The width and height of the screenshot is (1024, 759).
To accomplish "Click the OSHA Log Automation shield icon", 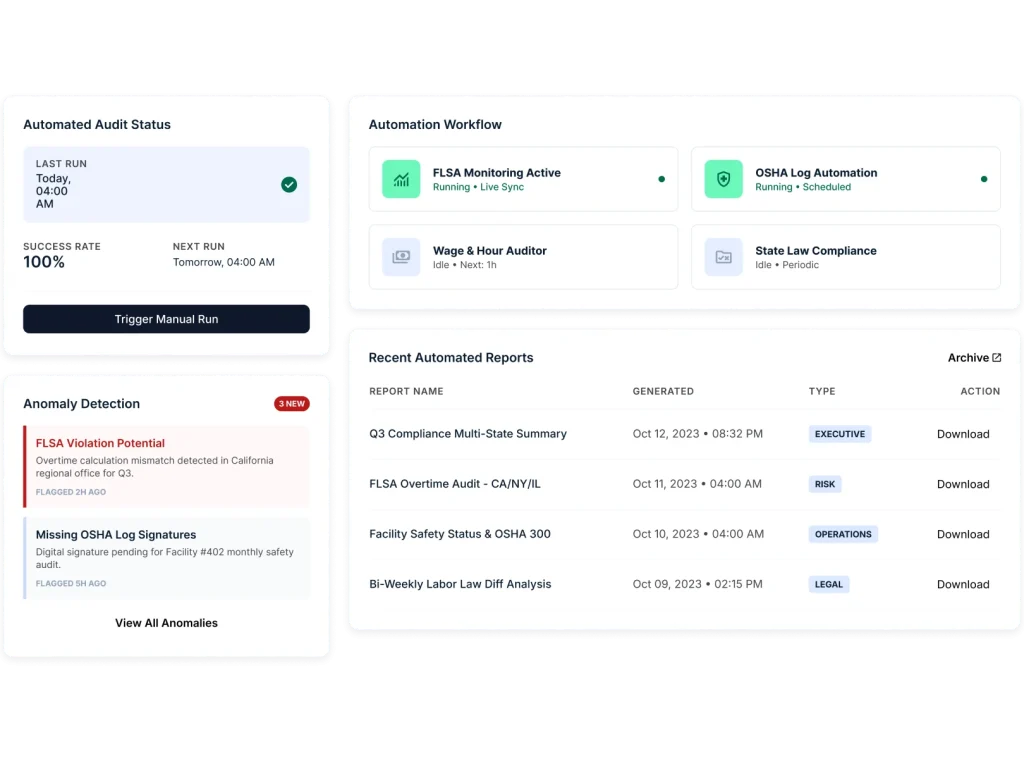I will click(723, 179).
